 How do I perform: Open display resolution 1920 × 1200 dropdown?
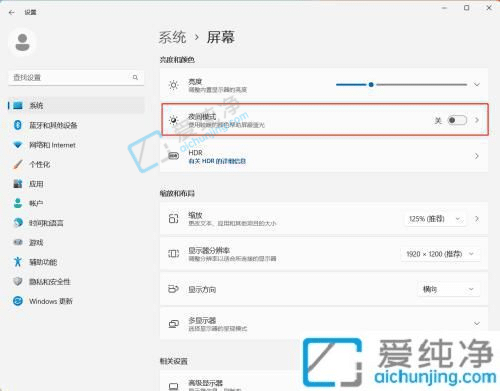coord(440,254)
